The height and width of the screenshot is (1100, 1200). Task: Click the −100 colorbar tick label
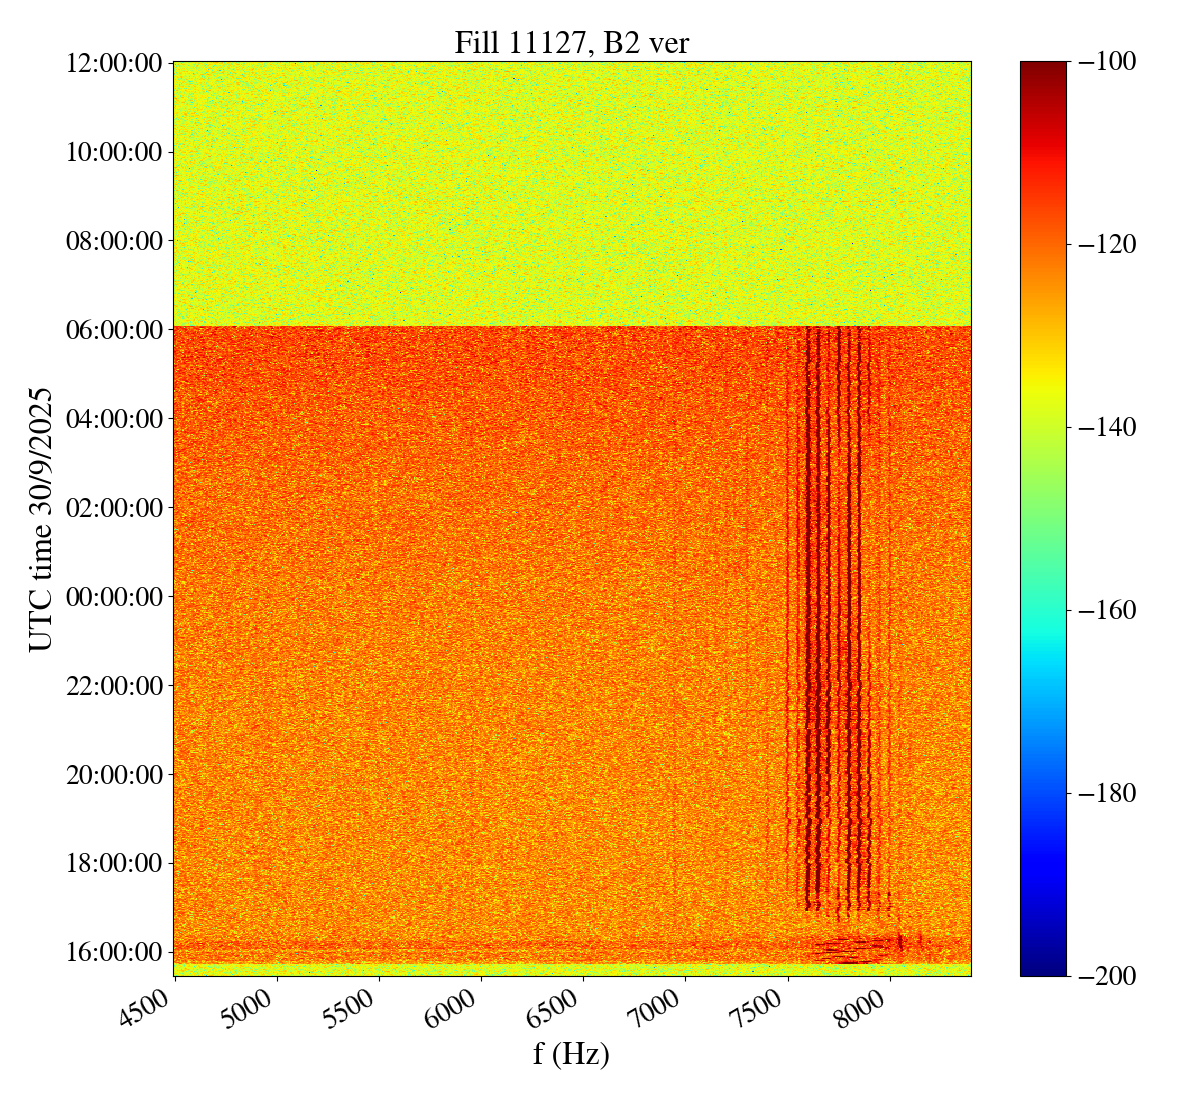(1106, 62)
